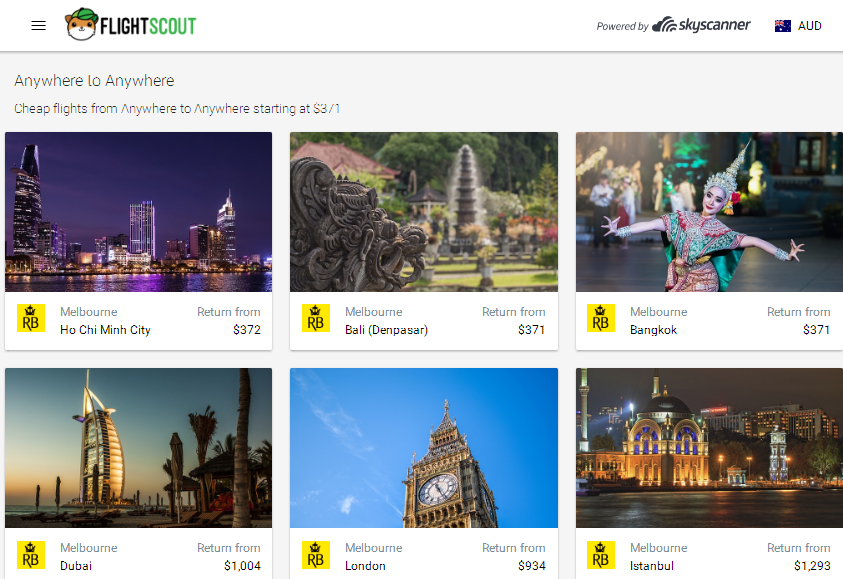This screenshot has height=579, width=843.
Task: Select the Bali (Denpasar) destination name
Action: 387,330
